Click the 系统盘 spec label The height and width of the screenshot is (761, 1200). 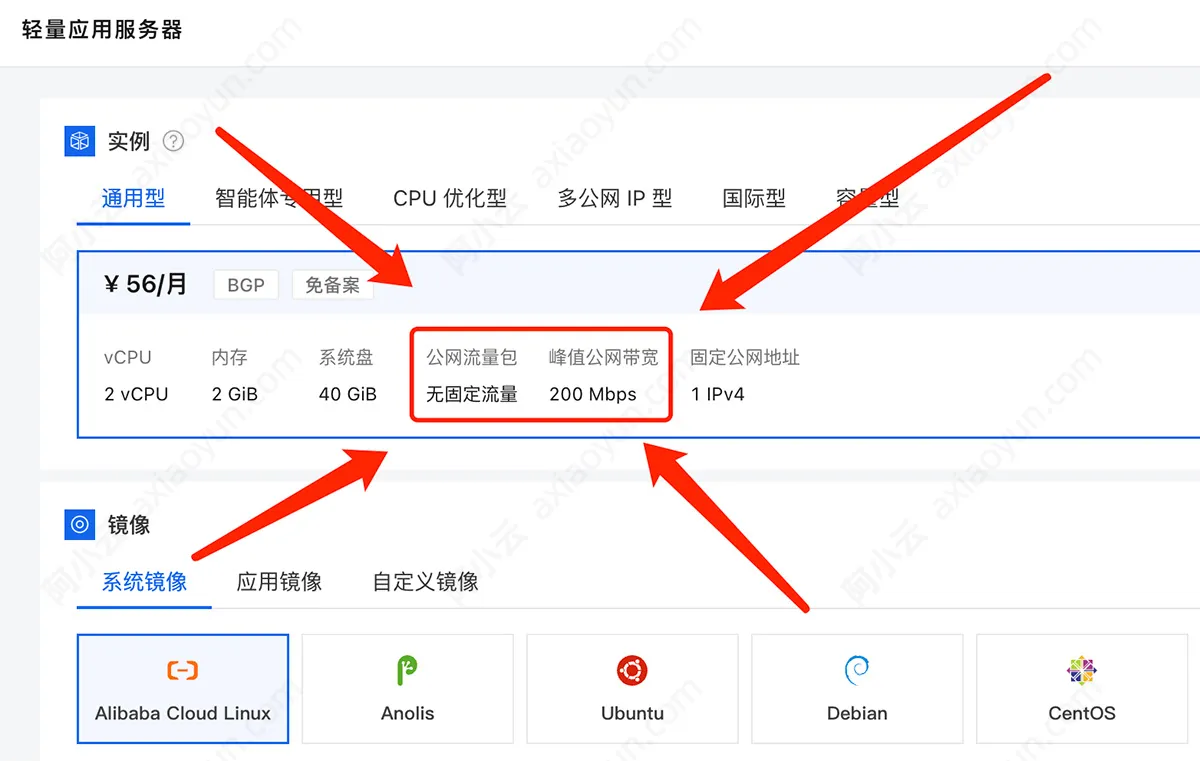click(x=346, y=357)
